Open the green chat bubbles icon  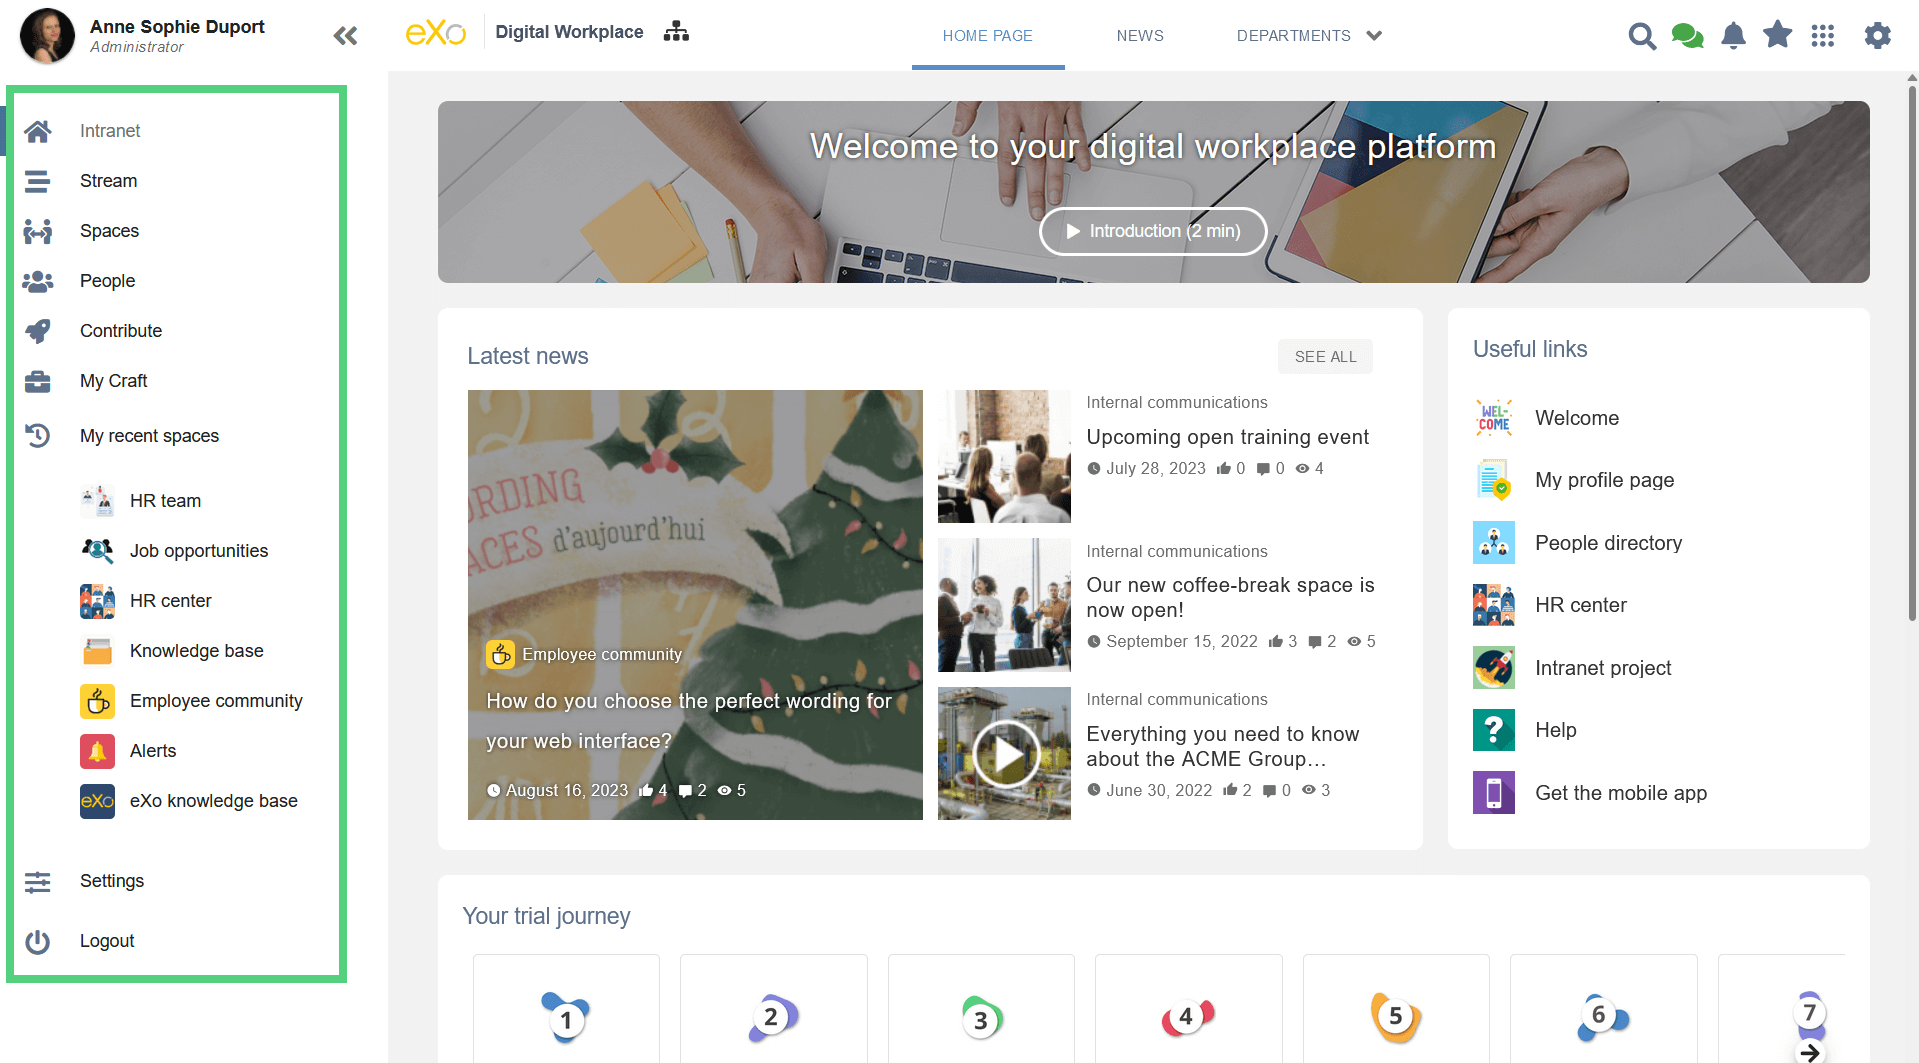1688,36
